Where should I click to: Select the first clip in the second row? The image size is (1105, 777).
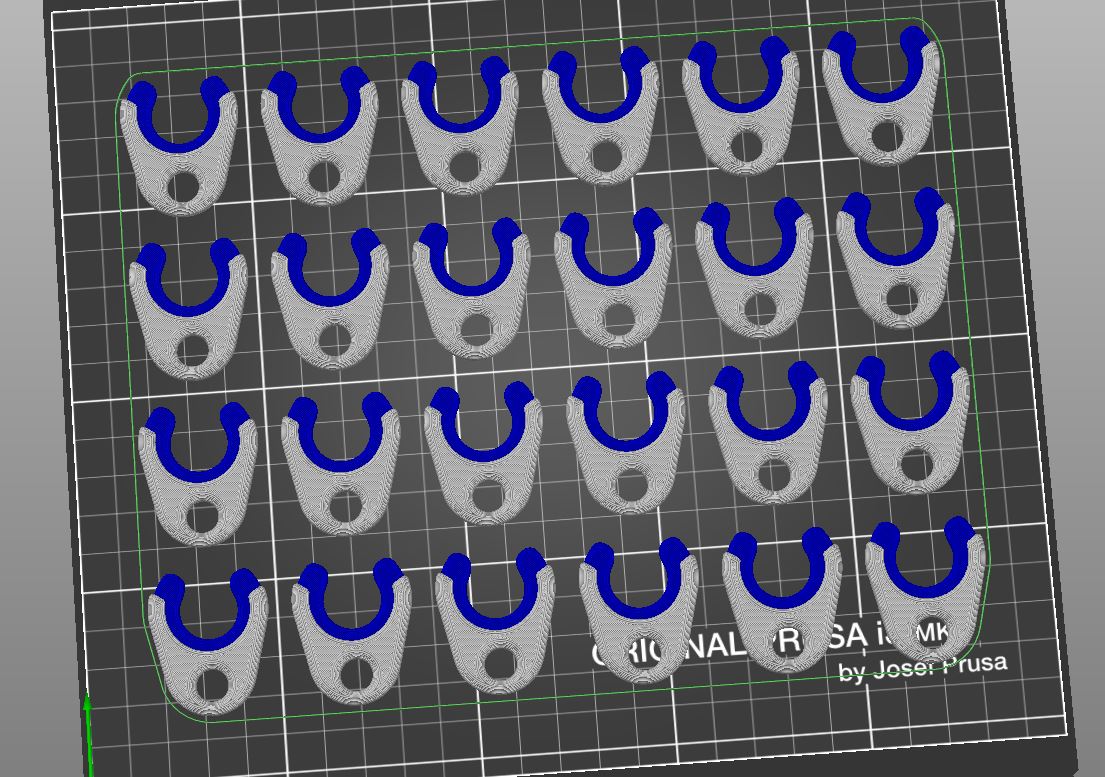[188, 309]
